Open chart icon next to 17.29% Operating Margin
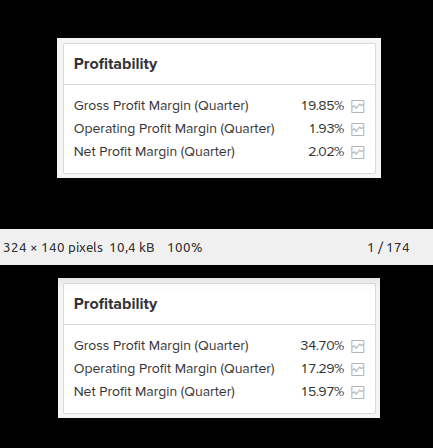 tap(358, 369)
